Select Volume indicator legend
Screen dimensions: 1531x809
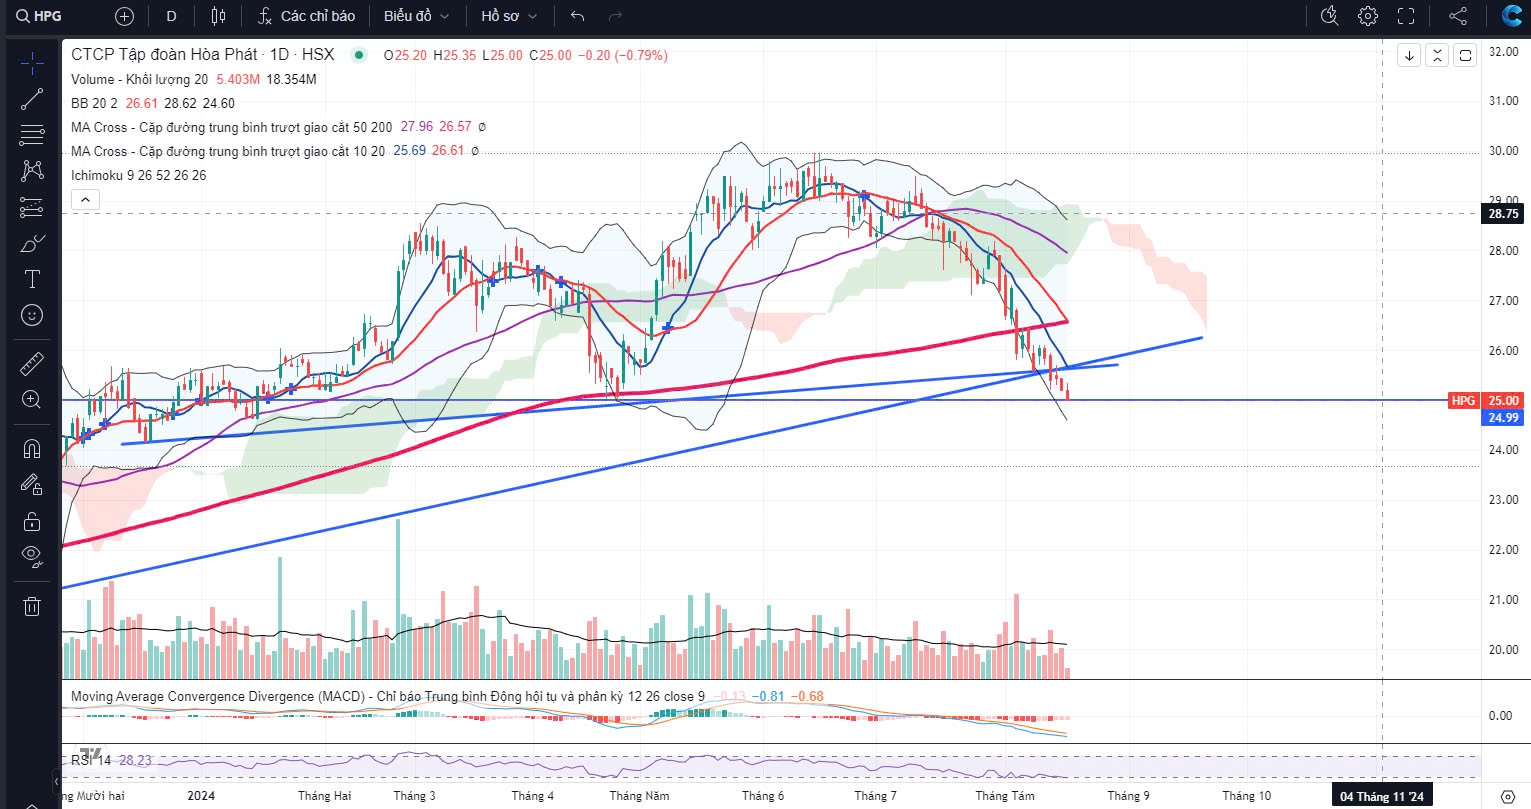point(140,79)
